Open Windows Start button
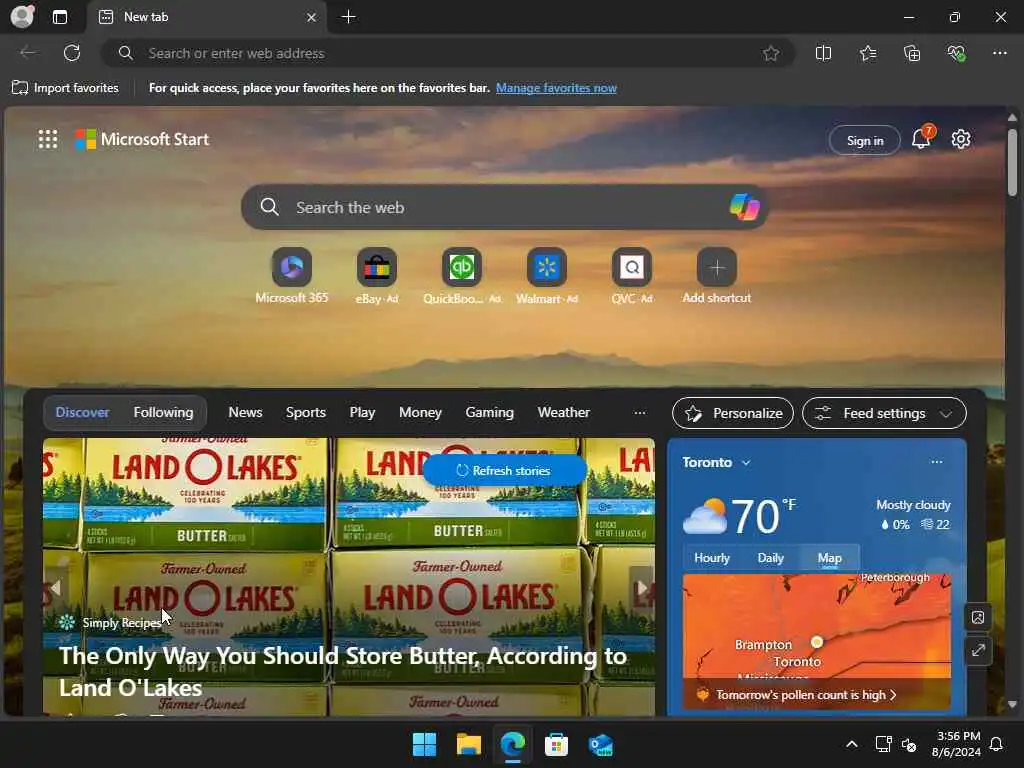The width and height of the screenshot is (1024, 768). click(x=424, y=744)
